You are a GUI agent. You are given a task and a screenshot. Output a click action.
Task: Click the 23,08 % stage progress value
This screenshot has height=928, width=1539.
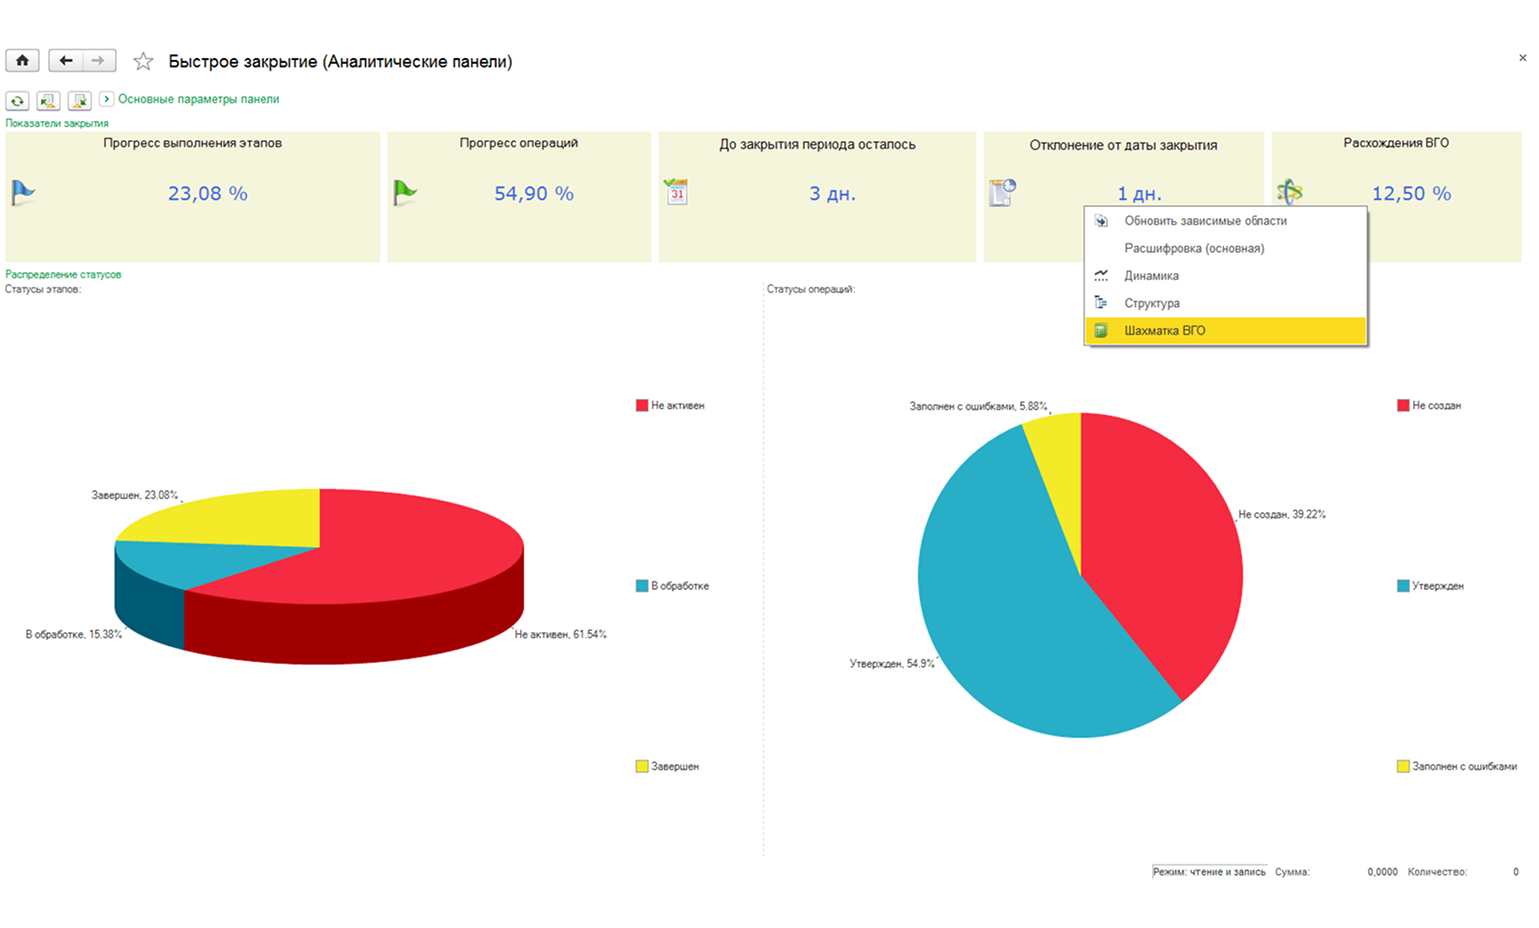click(207, 194)
